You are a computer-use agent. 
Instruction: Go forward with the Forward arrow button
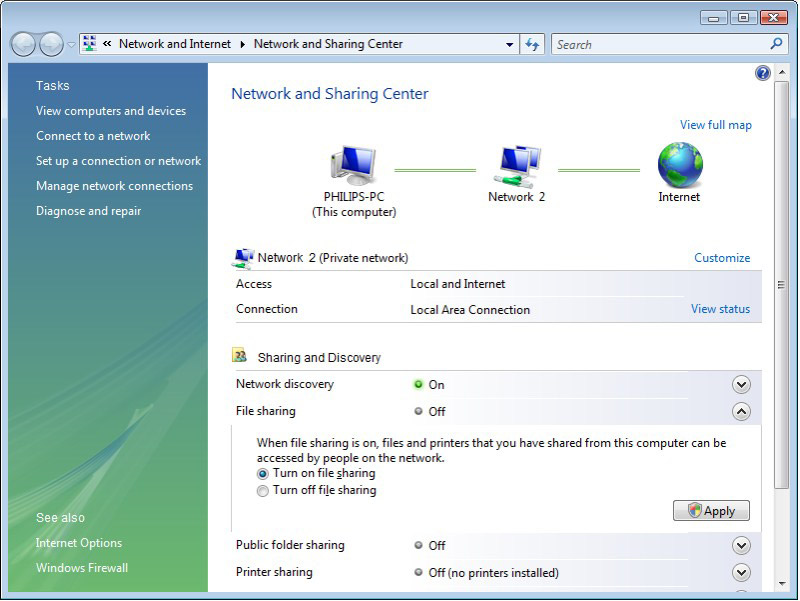coord(51,44)
